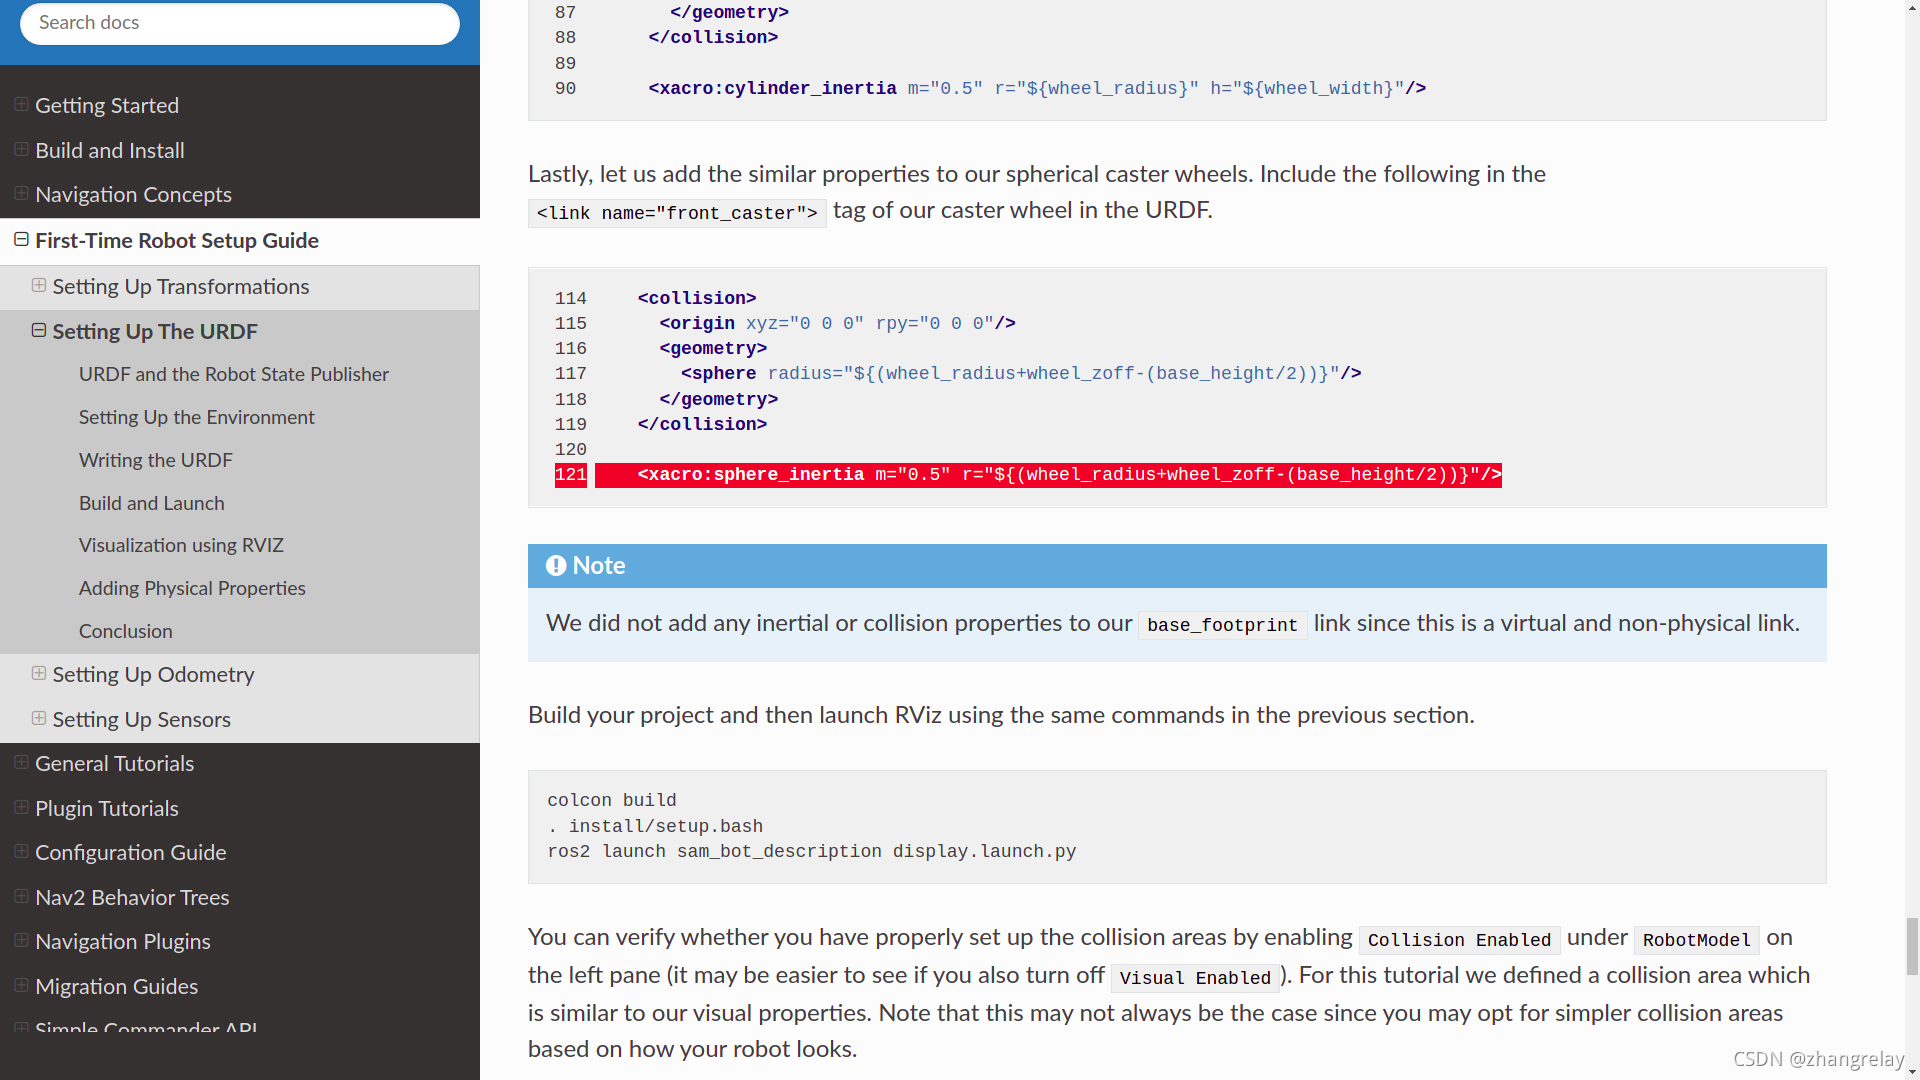Click the page vertical scrollbar thumb
This screenshot has height=1080, width=1920.
(1912, 945)
